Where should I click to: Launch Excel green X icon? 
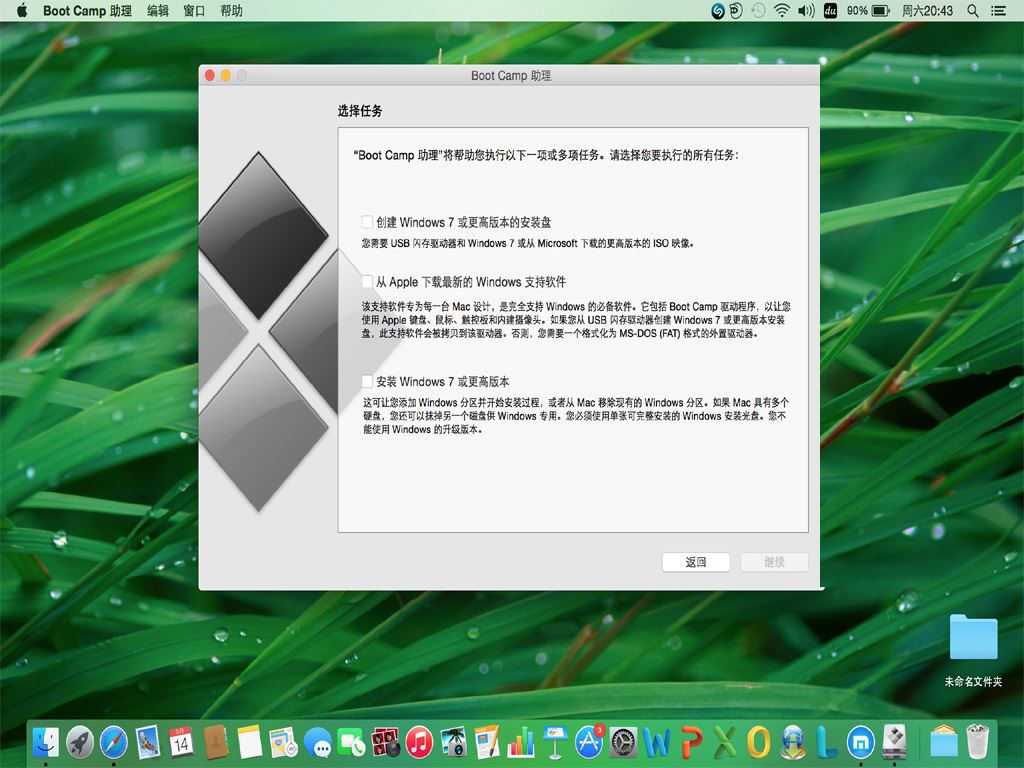click(725, 742)
